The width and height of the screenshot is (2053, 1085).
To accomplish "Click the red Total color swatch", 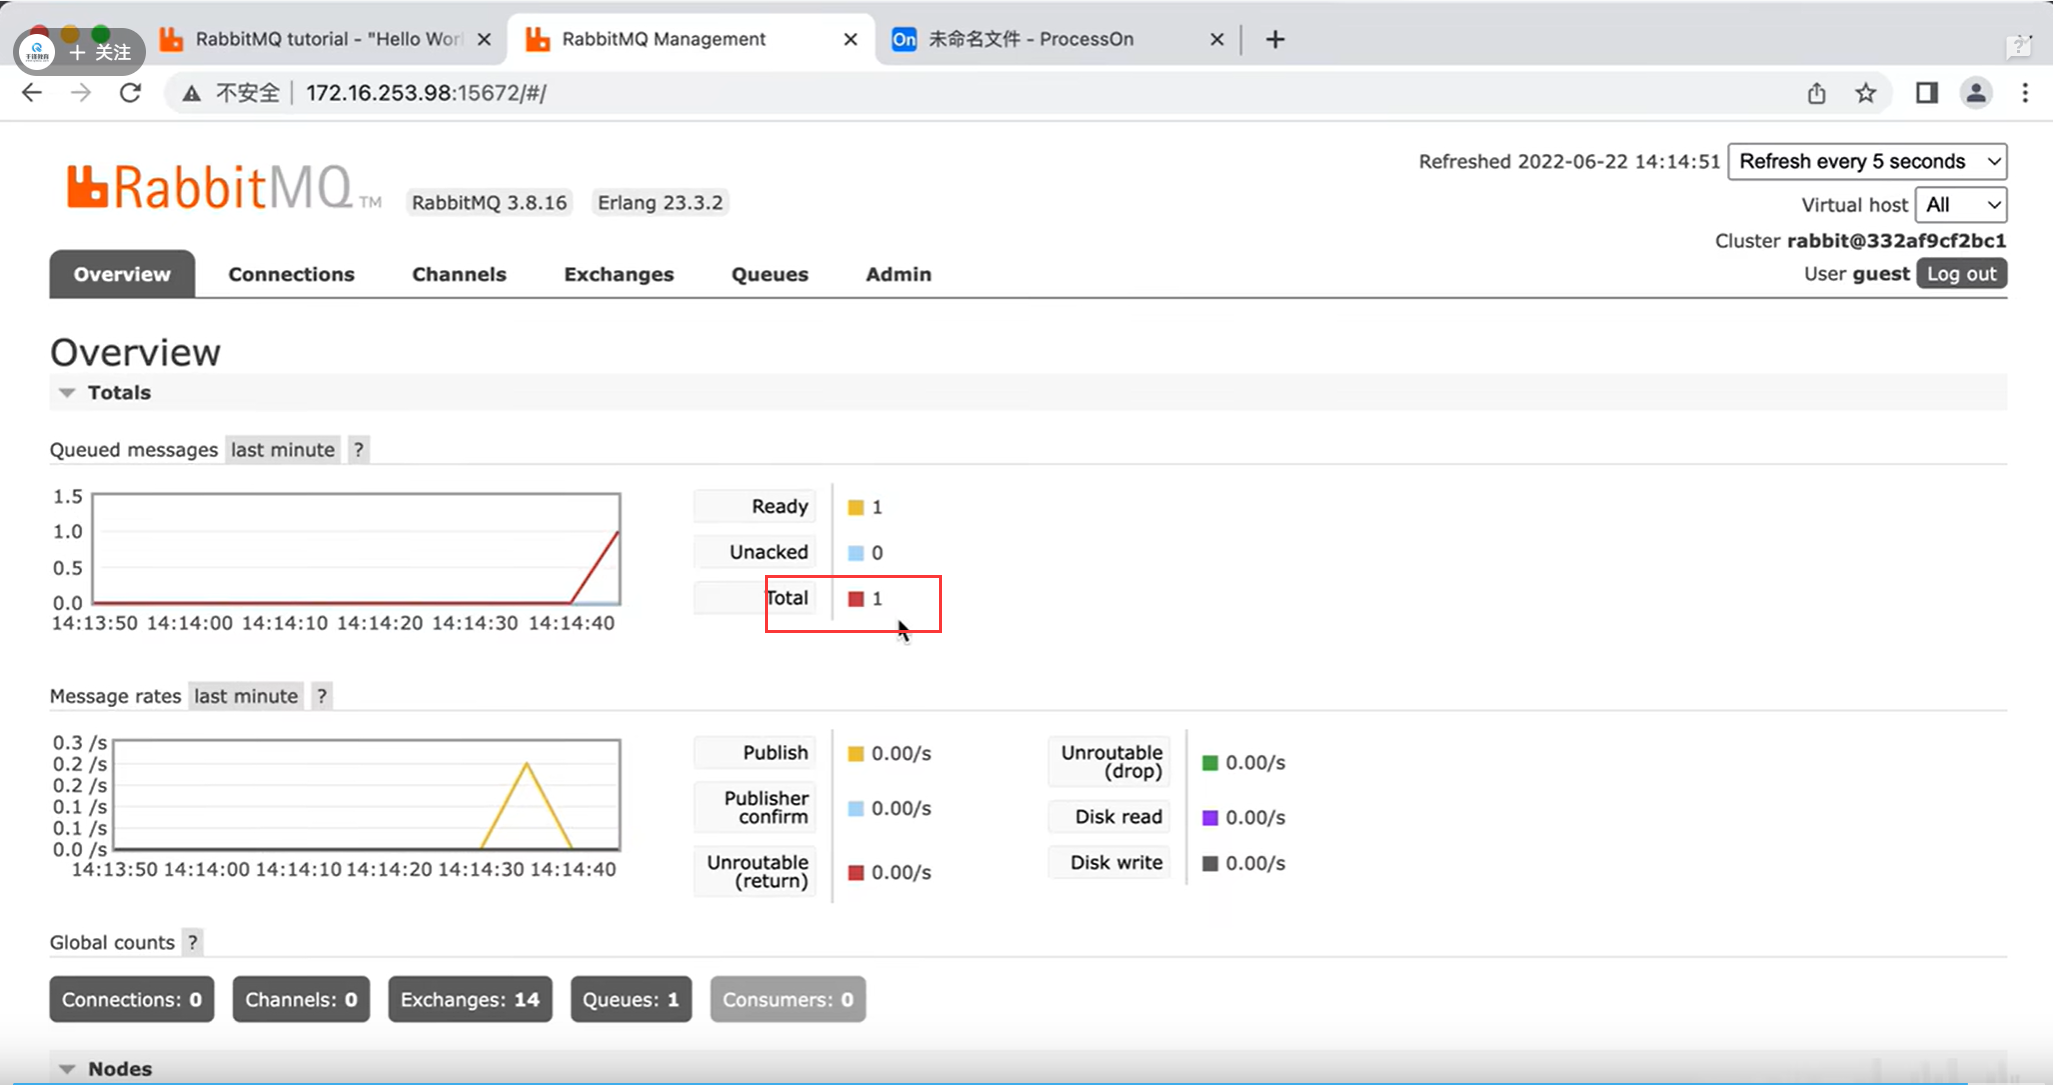I will pyautogui.click(x=856, y=599).
